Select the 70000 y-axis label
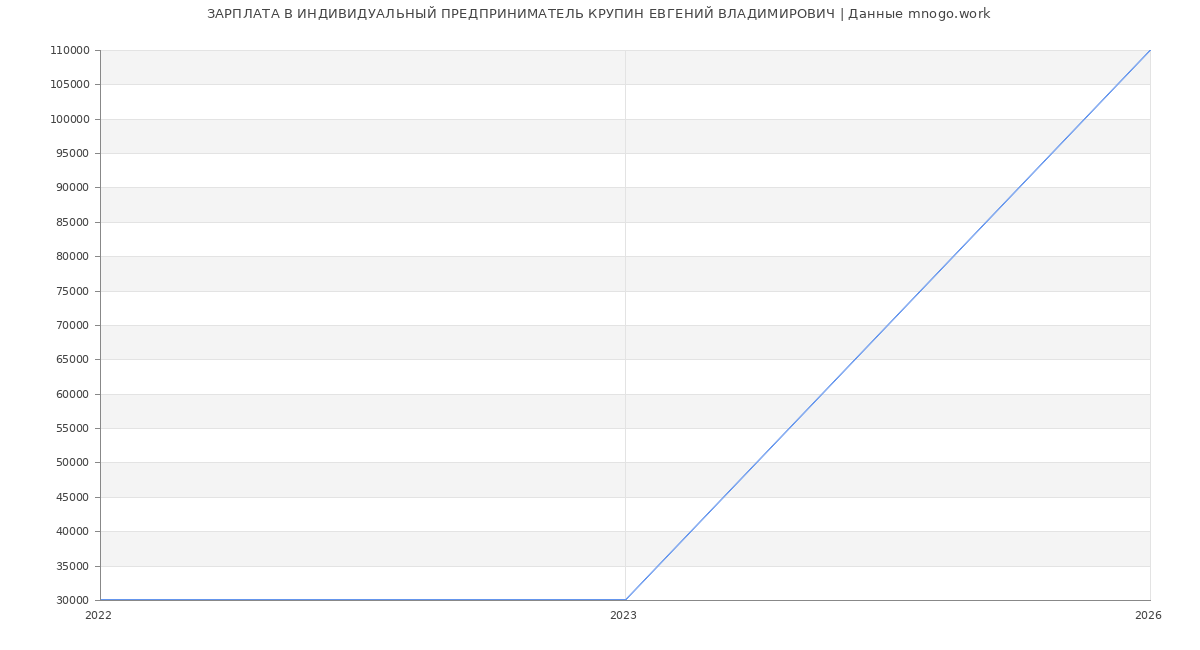The width and height of the screenshot is (1200, 650). 72,326
